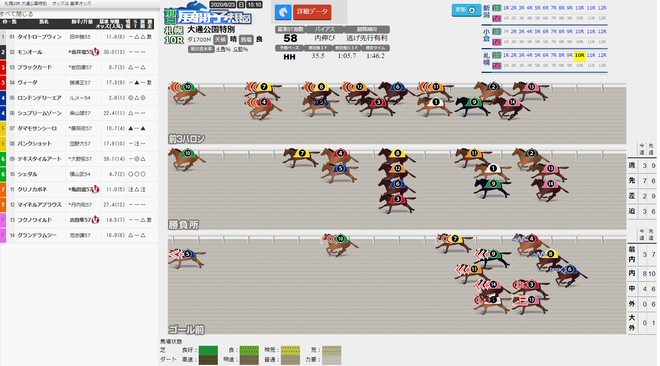Image resolution: width=660 pixels, height=366 pixels.
Task: Click the race title 大通公園特別
Action: pos(211,29)
